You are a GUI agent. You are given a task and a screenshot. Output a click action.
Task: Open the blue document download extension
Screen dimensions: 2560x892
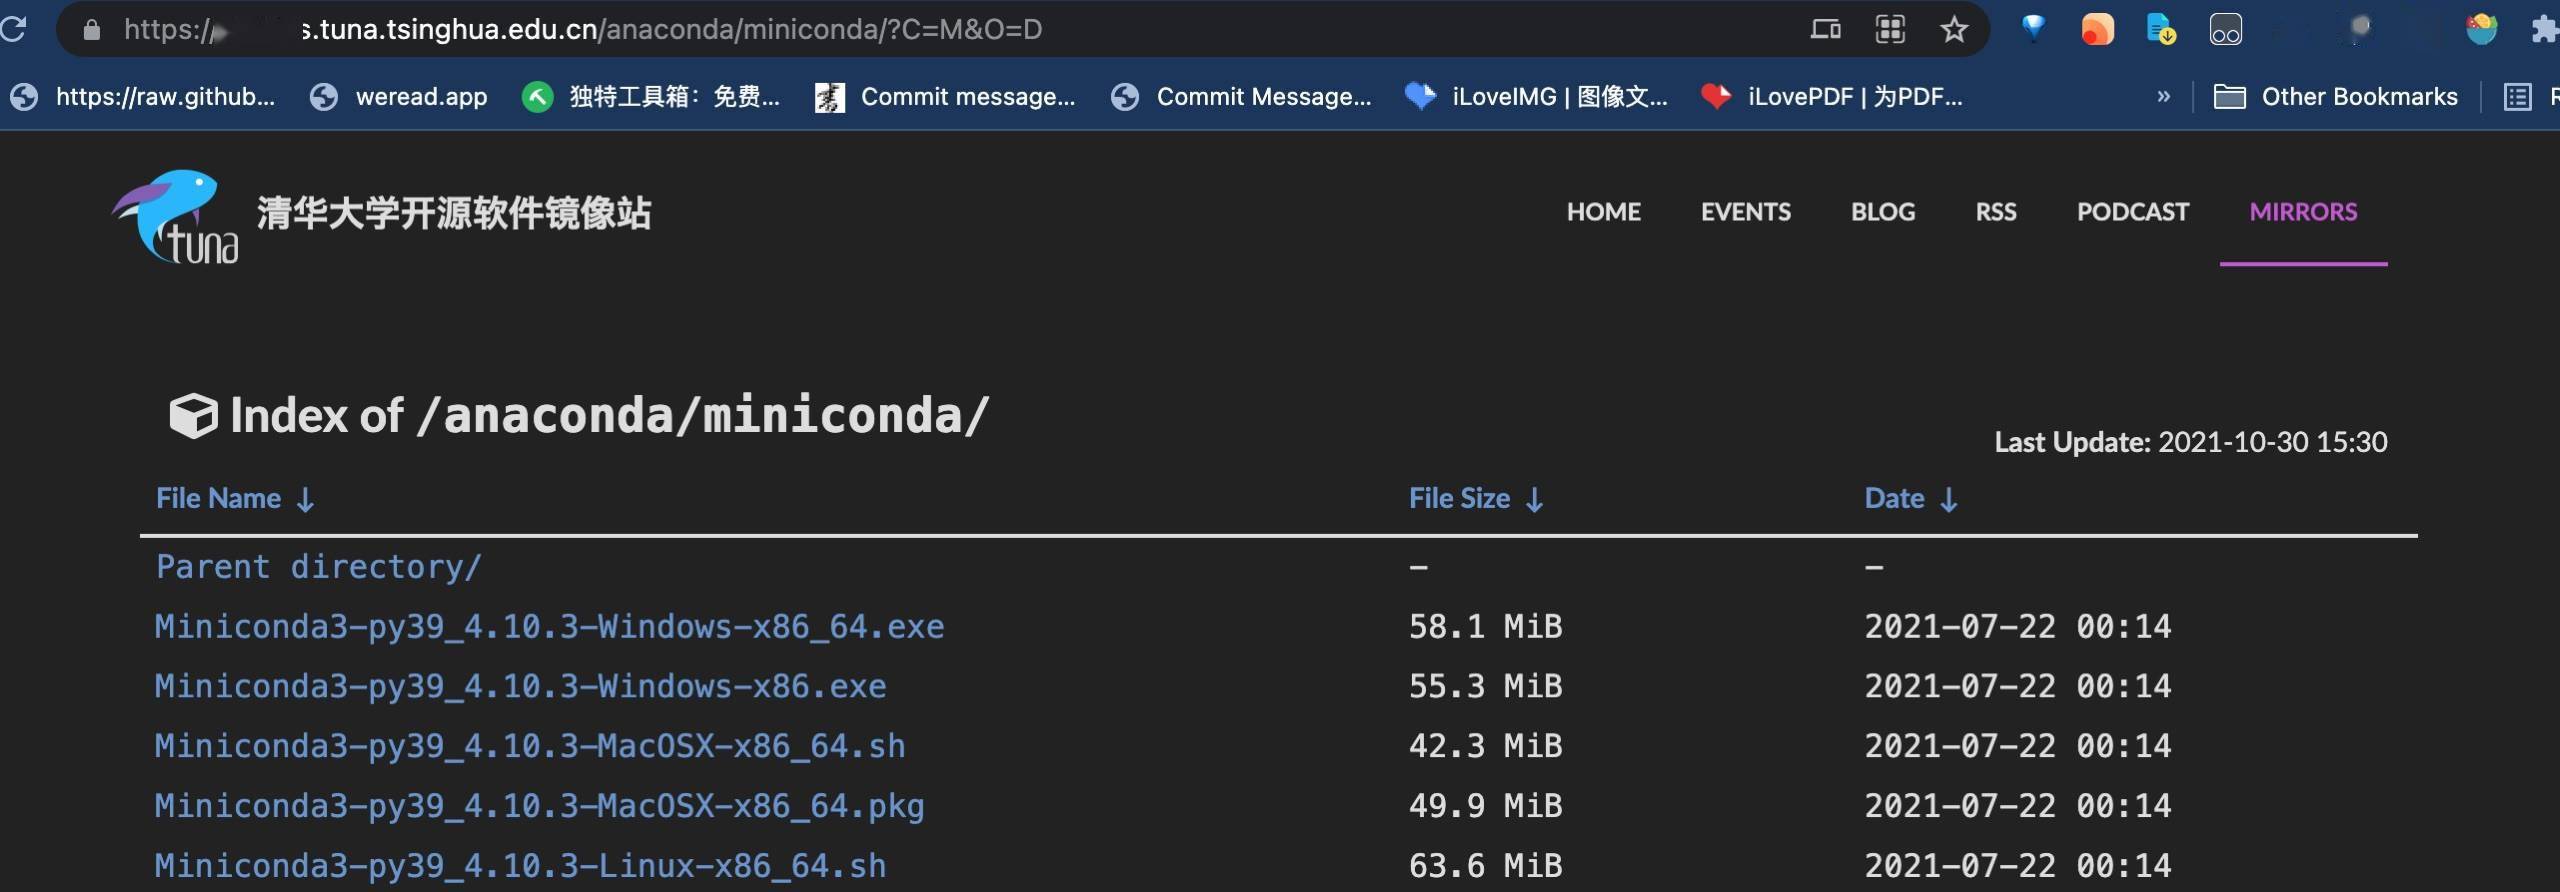(x=2161, y=29)
